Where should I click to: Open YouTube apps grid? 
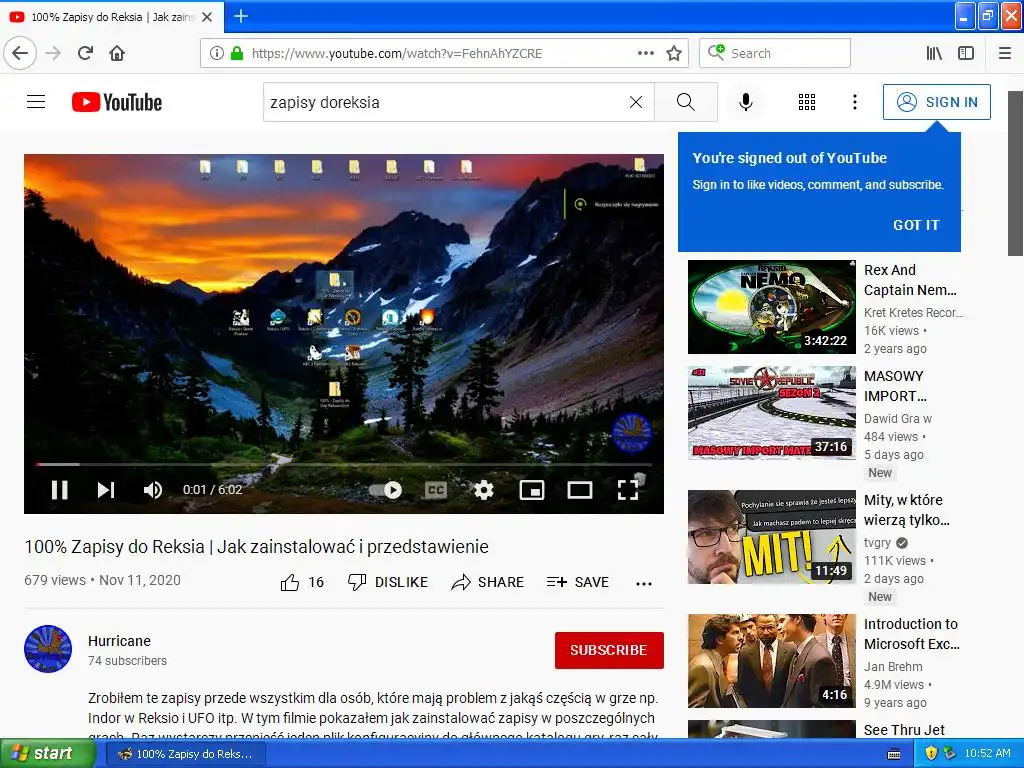click(807, 102)
